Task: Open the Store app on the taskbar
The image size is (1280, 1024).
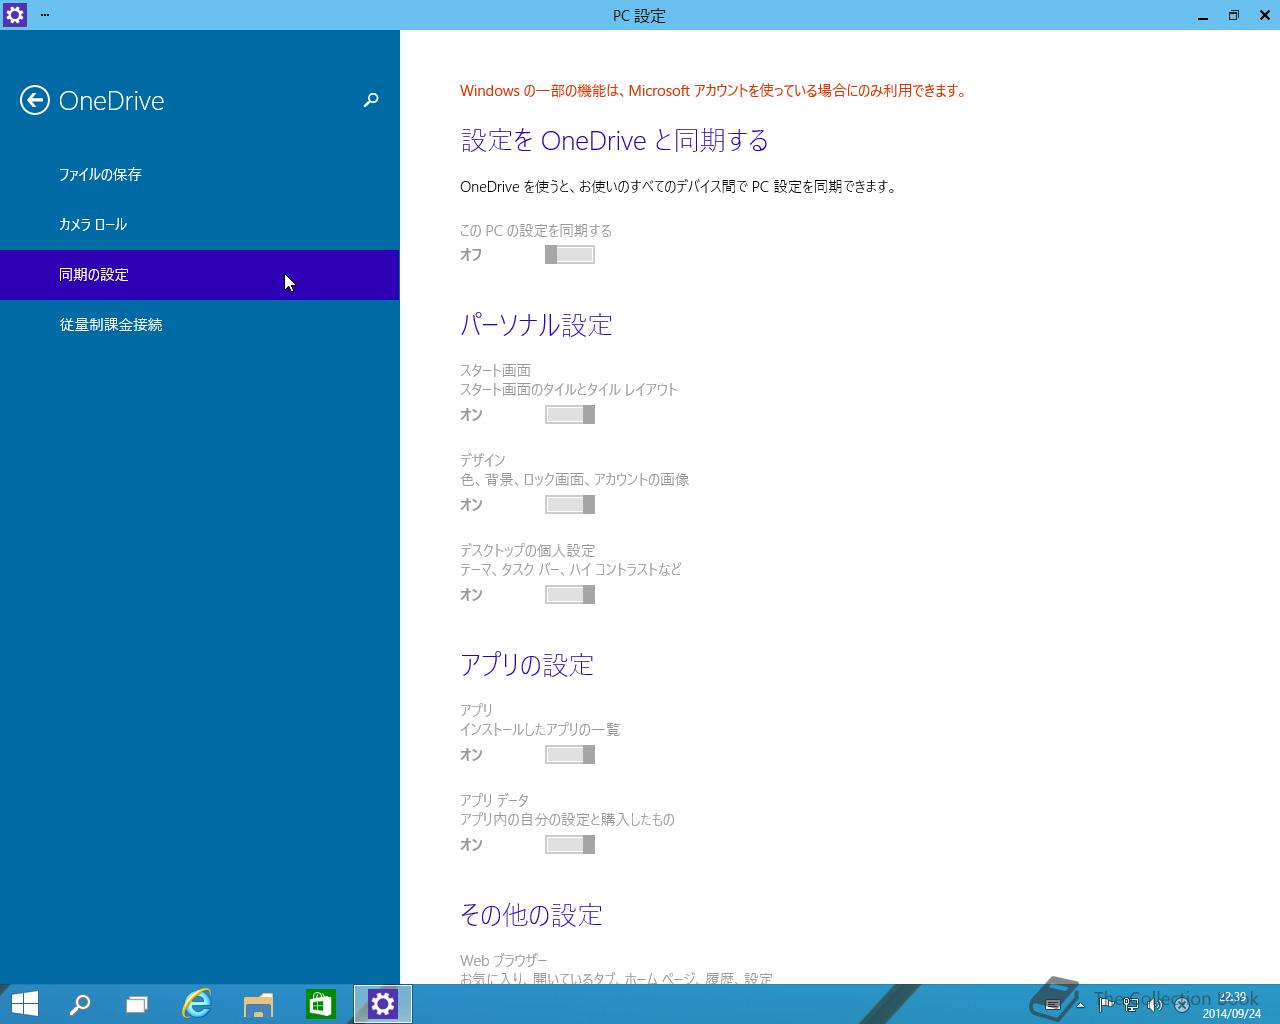Action: tap(320, 1004)
